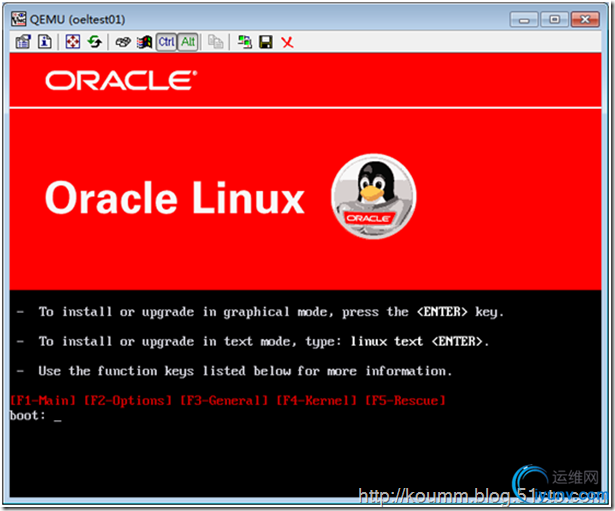This screenshot has width=615, height=511.
Task: Disconnect using the red X icon
Action: tap(287, 42)
